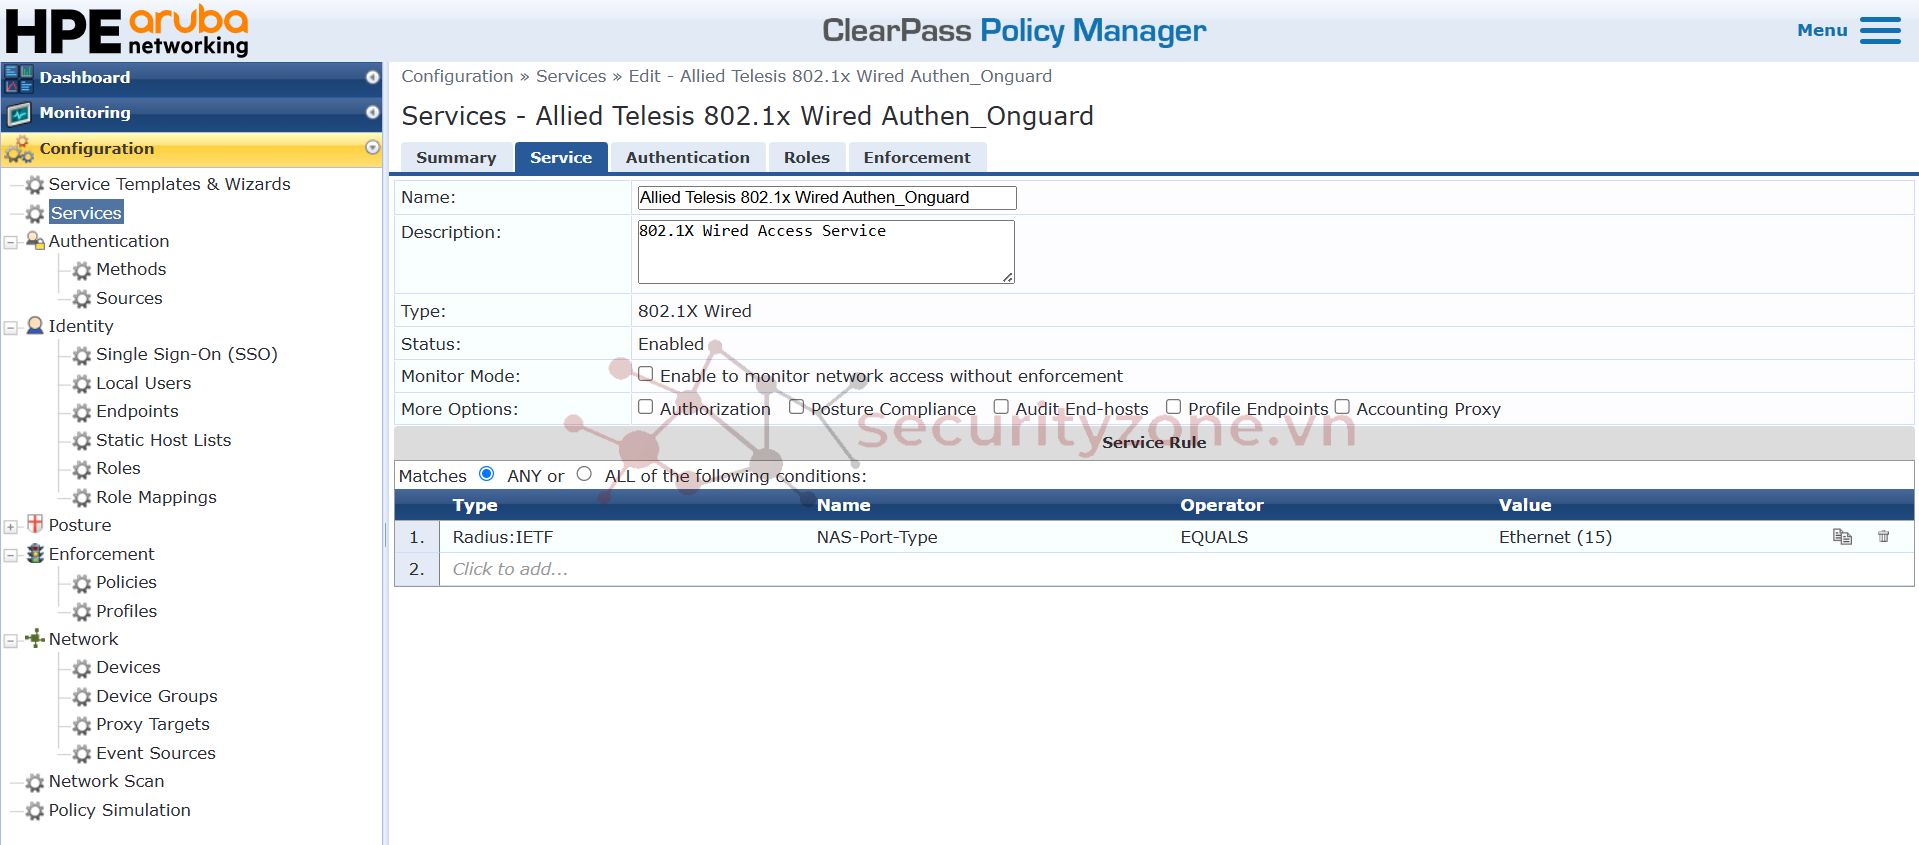Expand the Dashboard section arrow

[x=372, y=77]
